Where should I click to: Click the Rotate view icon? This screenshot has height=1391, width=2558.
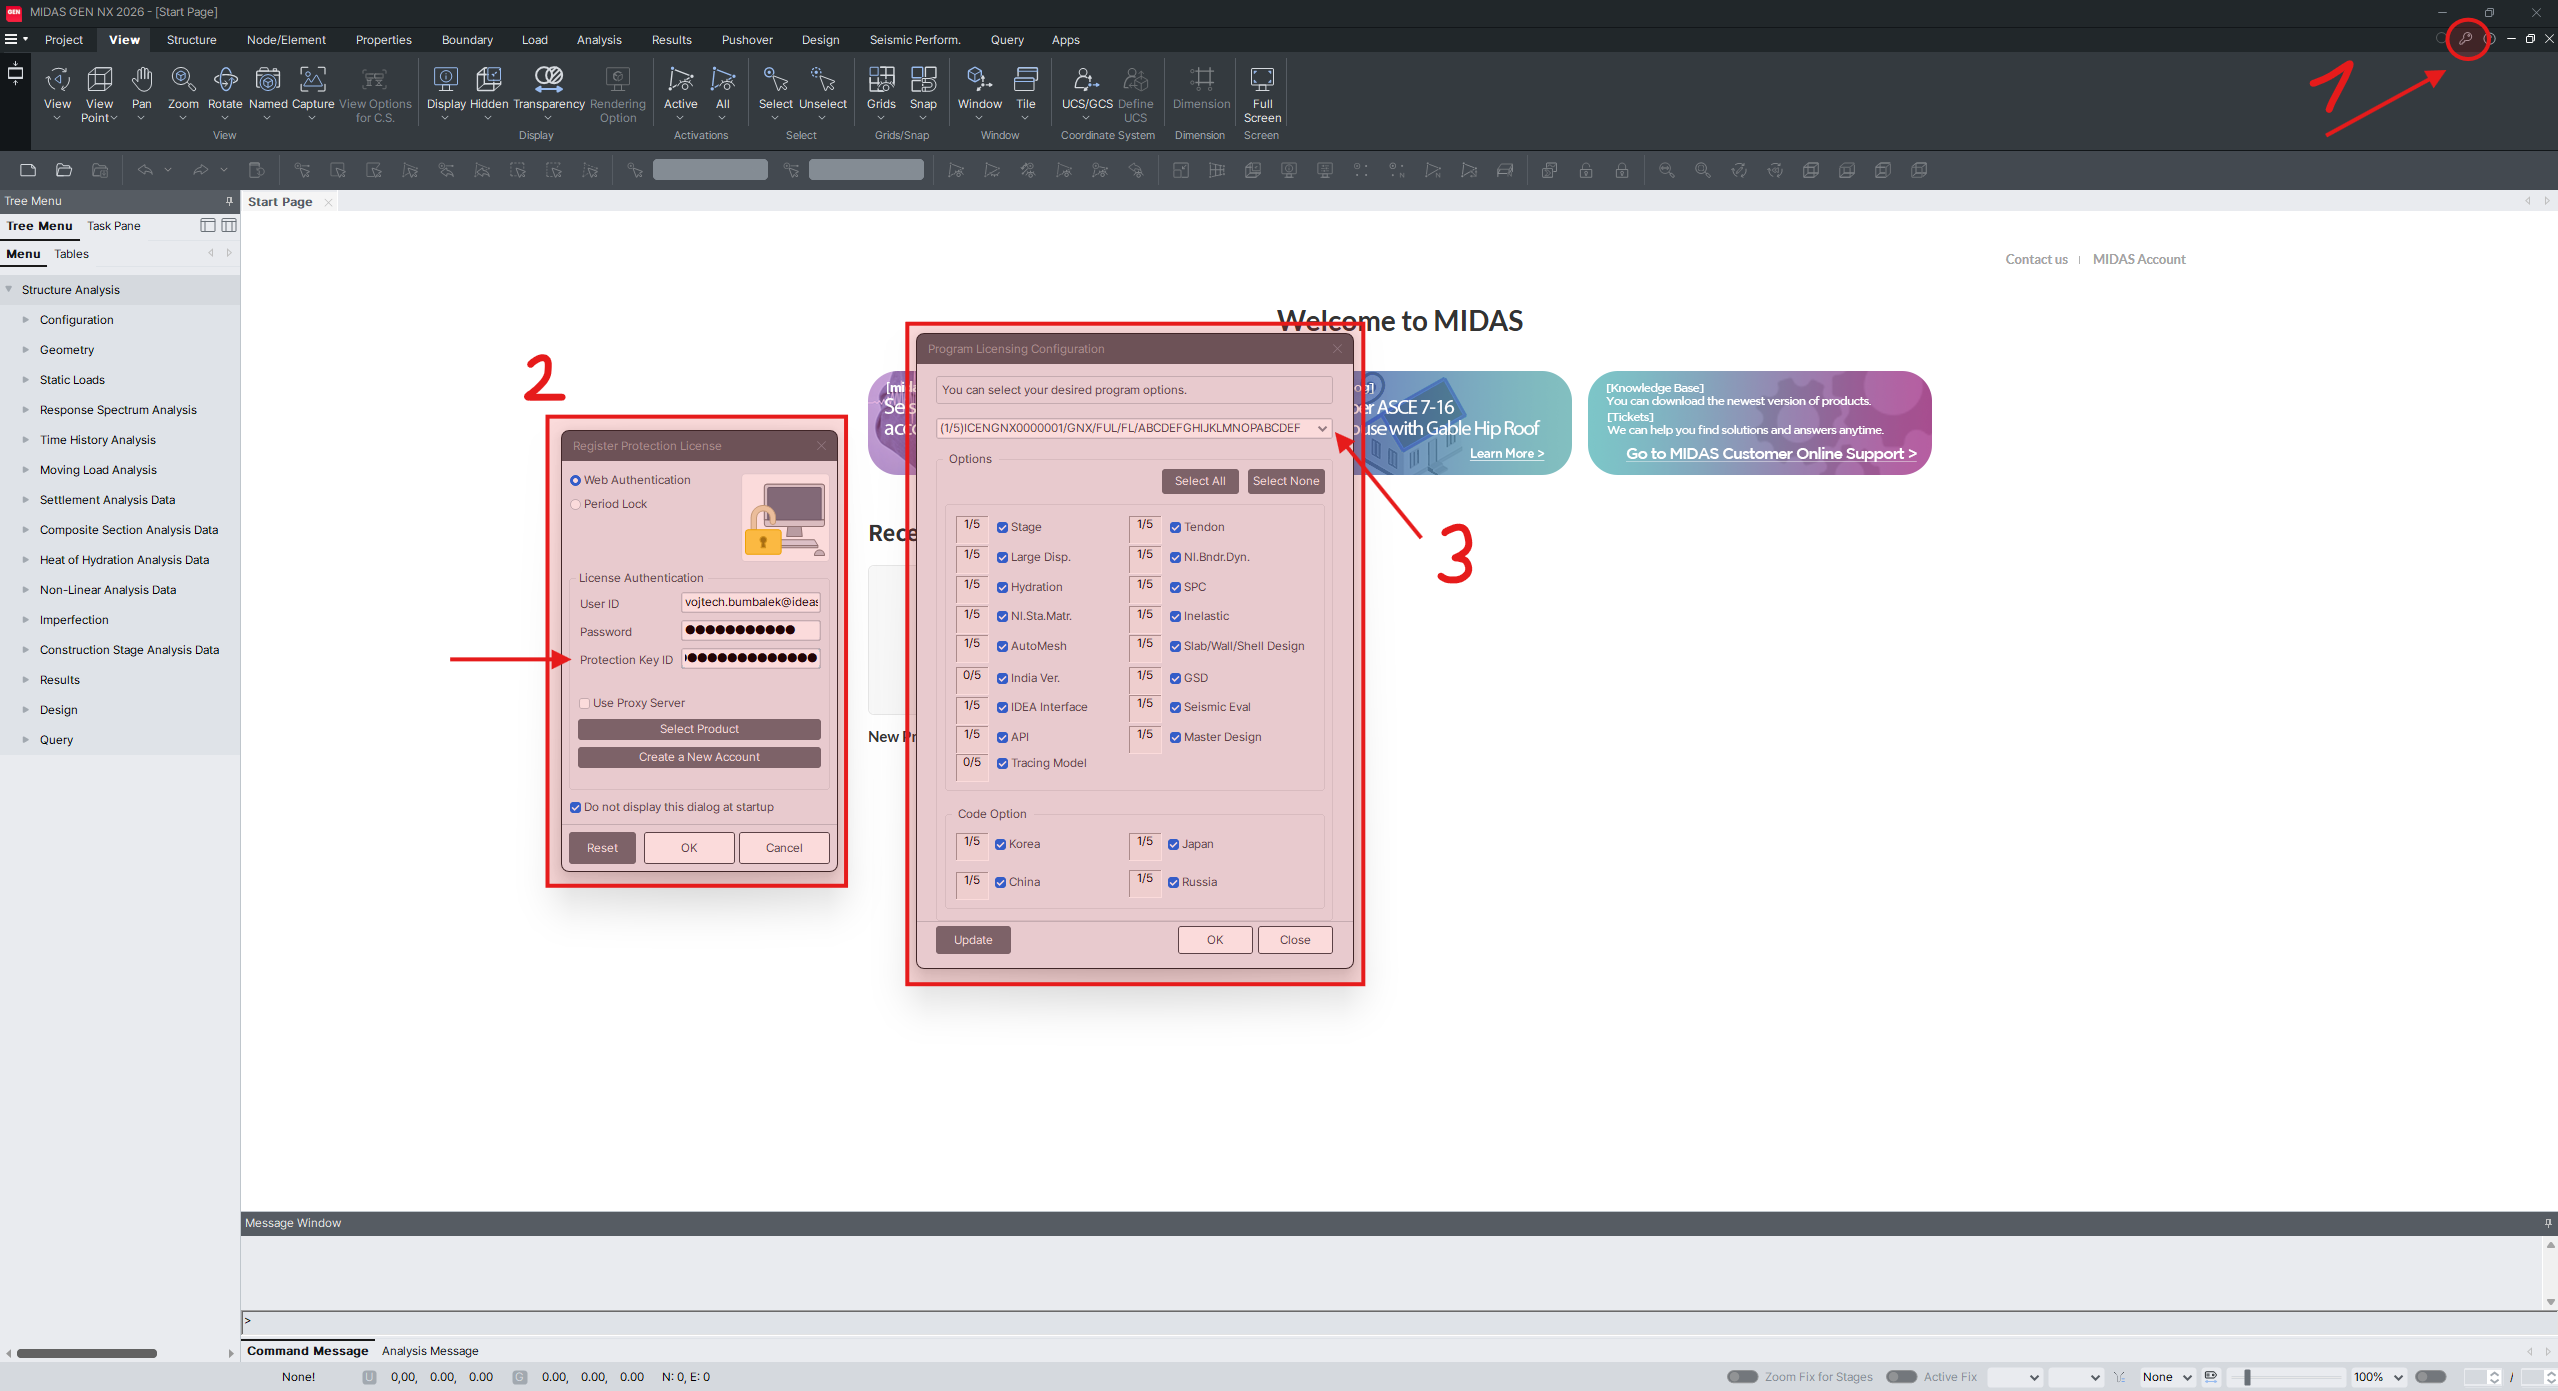pos(225,80)
